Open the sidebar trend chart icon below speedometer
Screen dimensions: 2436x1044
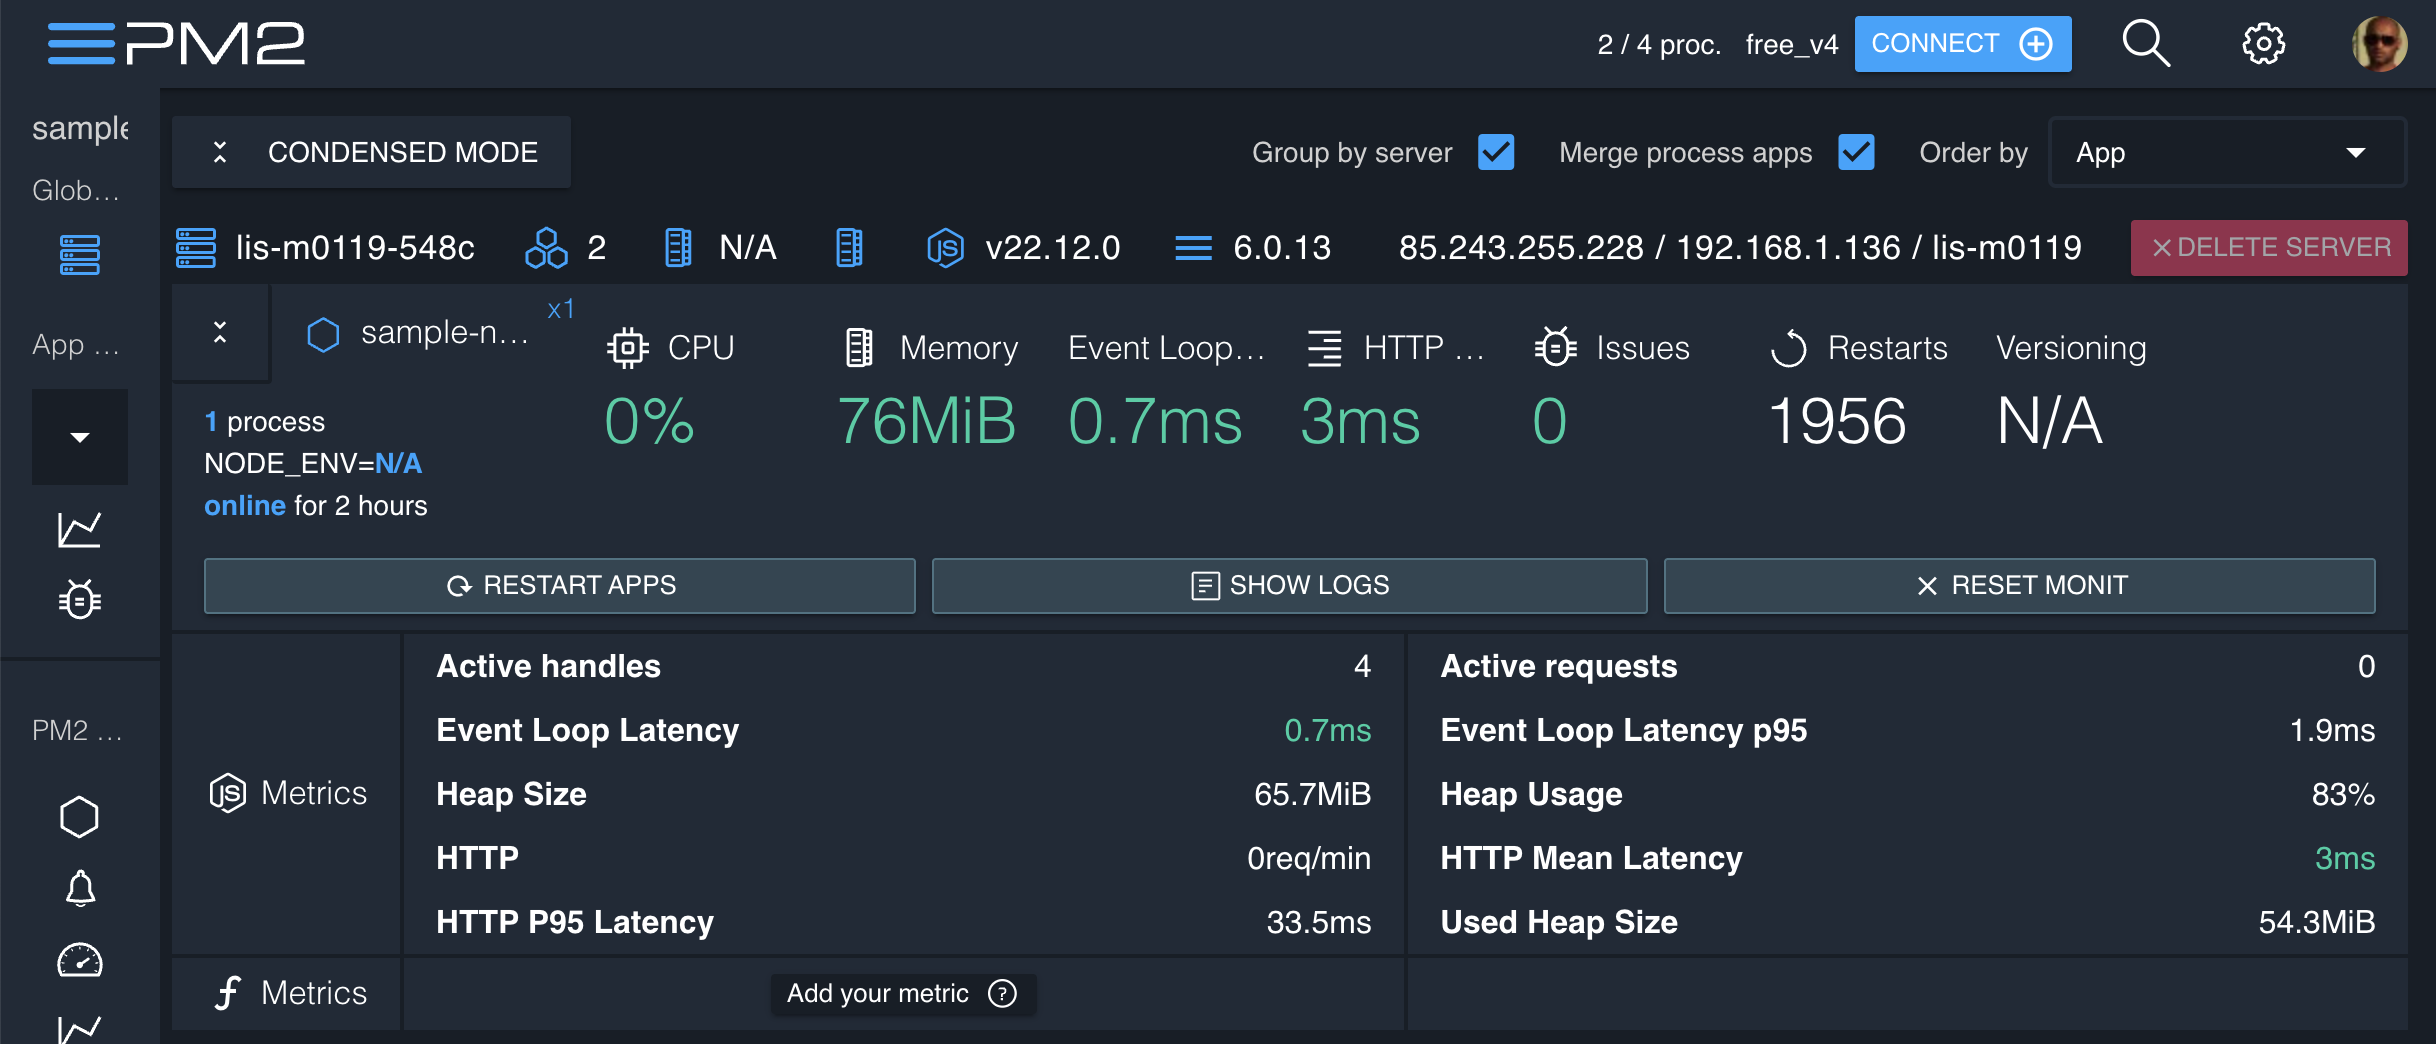pos(80,1030)
